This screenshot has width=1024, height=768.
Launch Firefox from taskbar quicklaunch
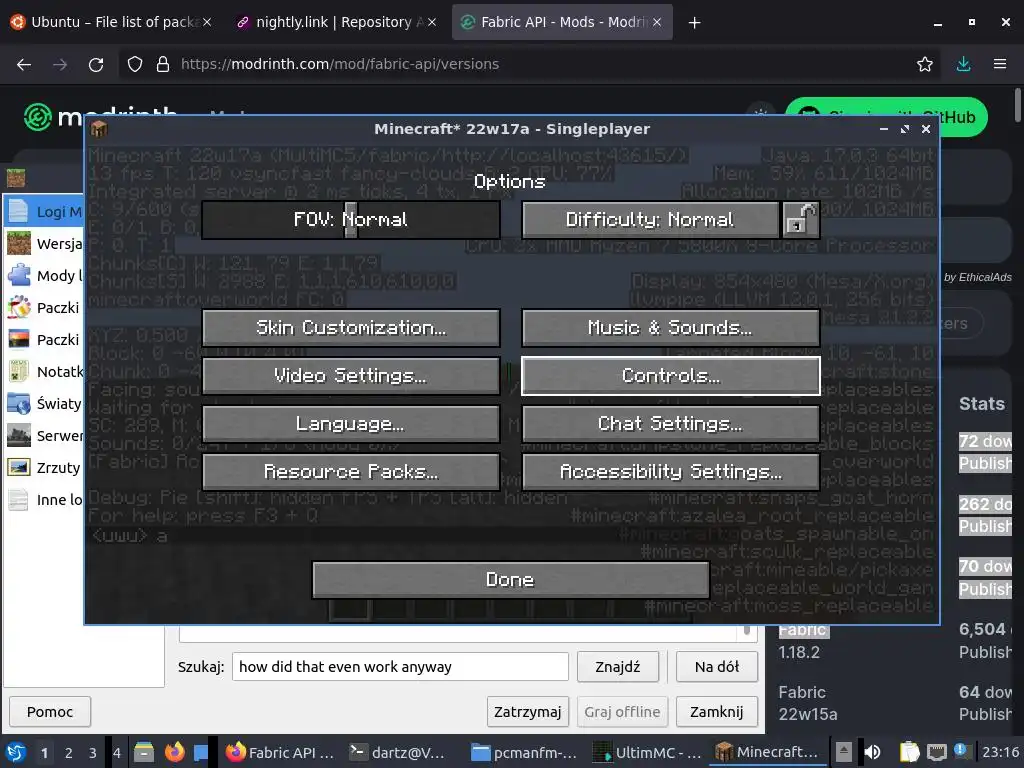174,753
